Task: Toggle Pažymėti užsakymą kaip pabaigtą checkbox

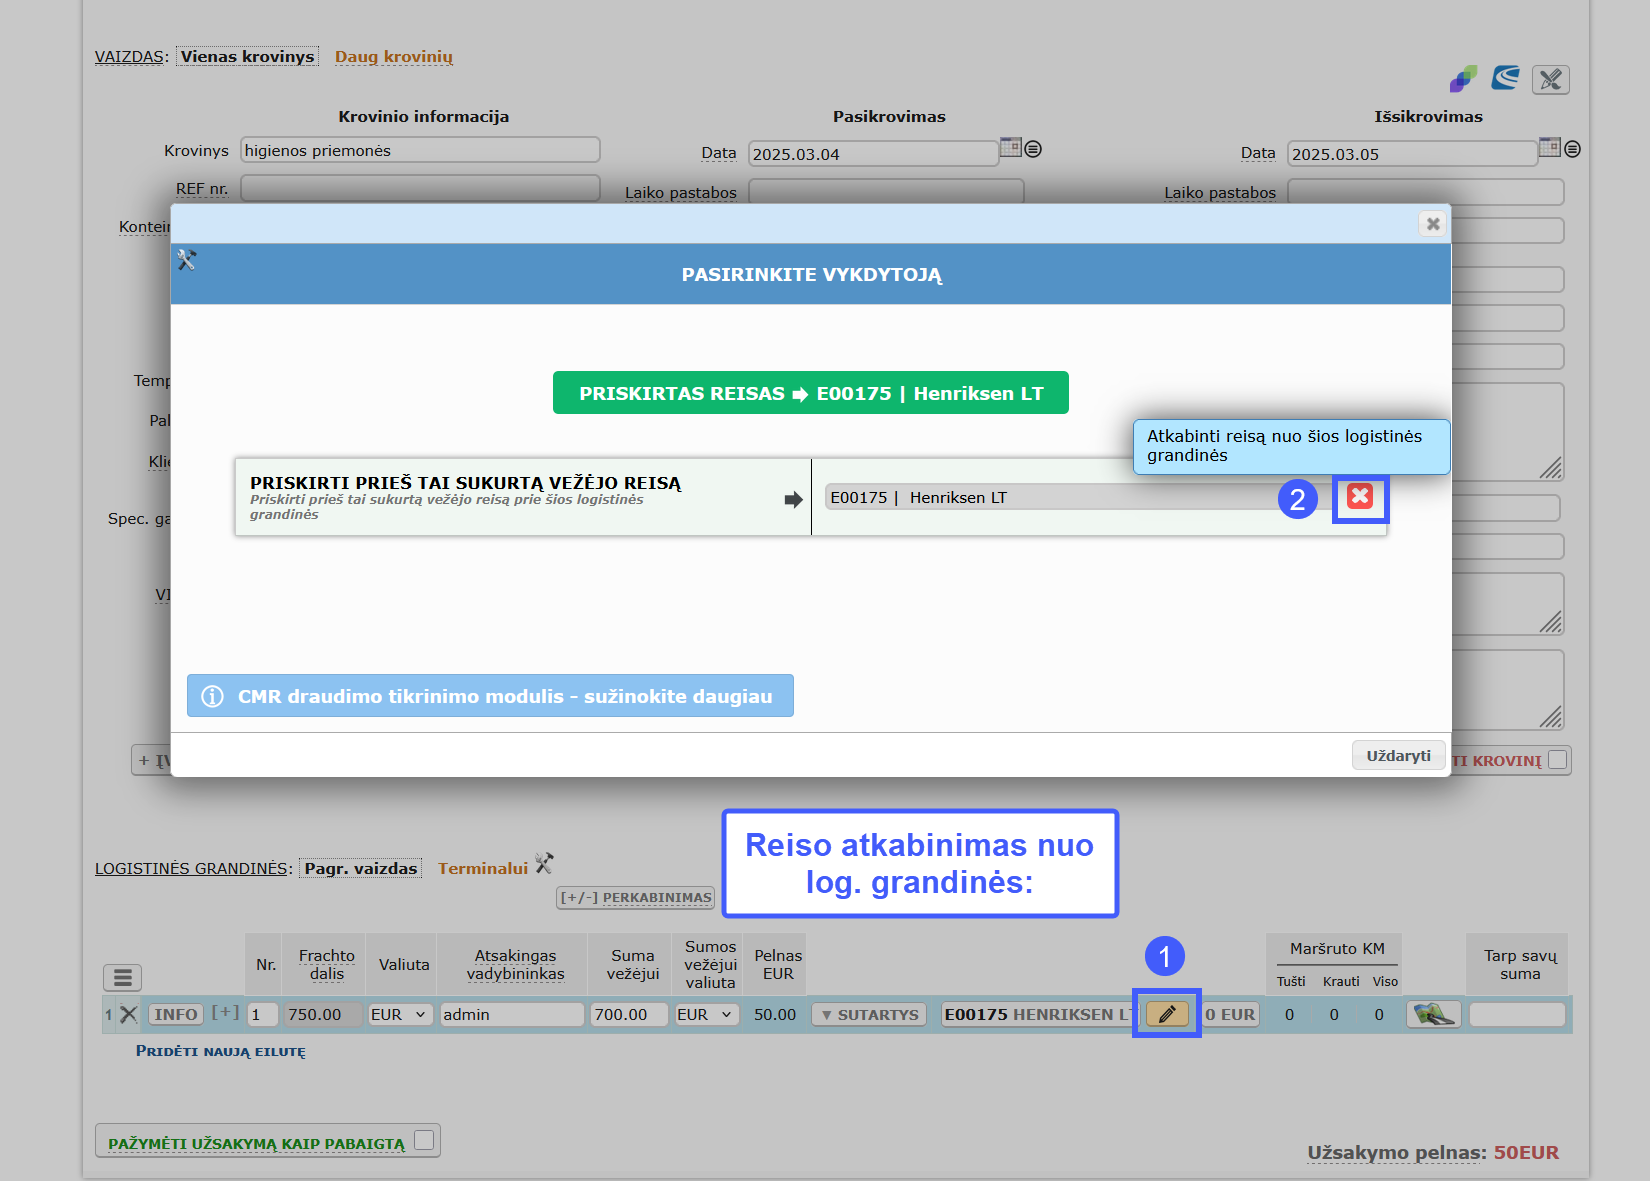Action: 424,1140
